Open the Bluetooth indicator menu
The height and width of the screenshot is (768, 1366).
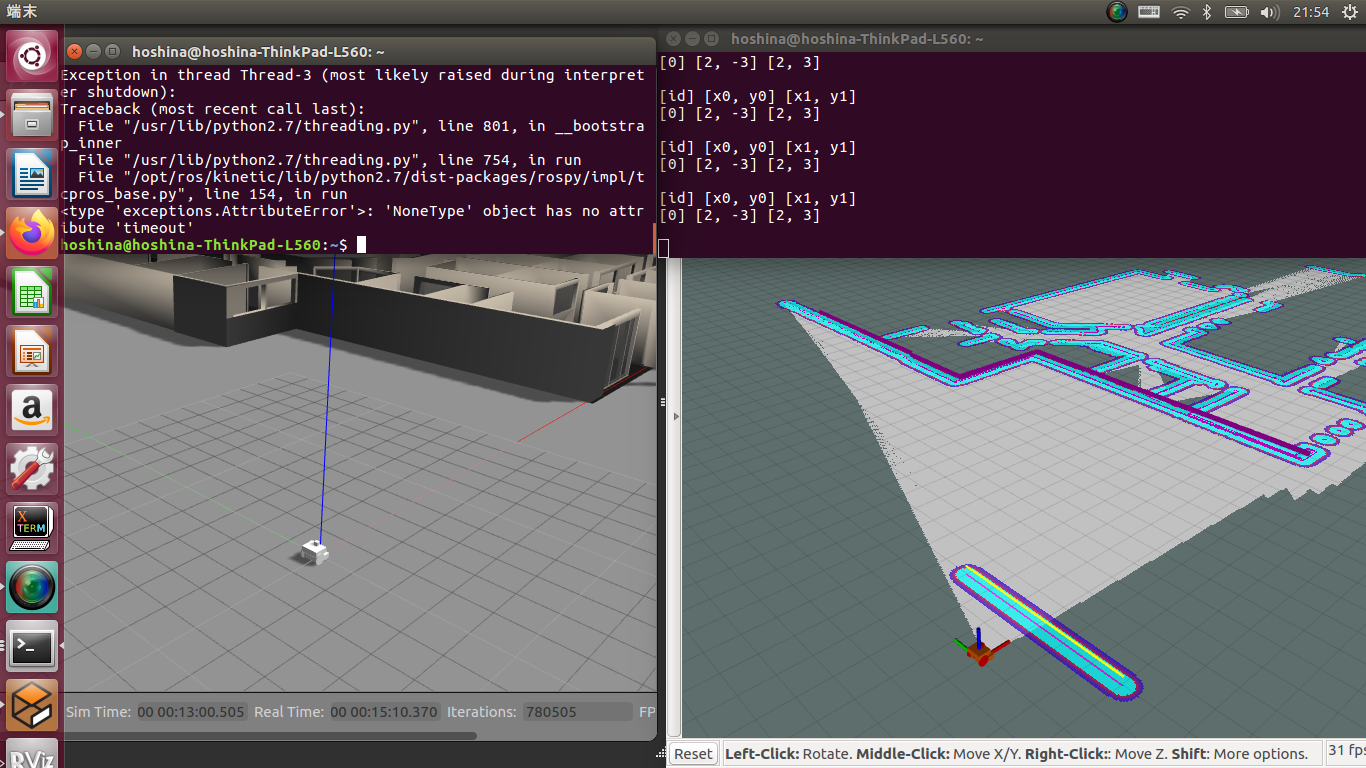pos(1207,12)
